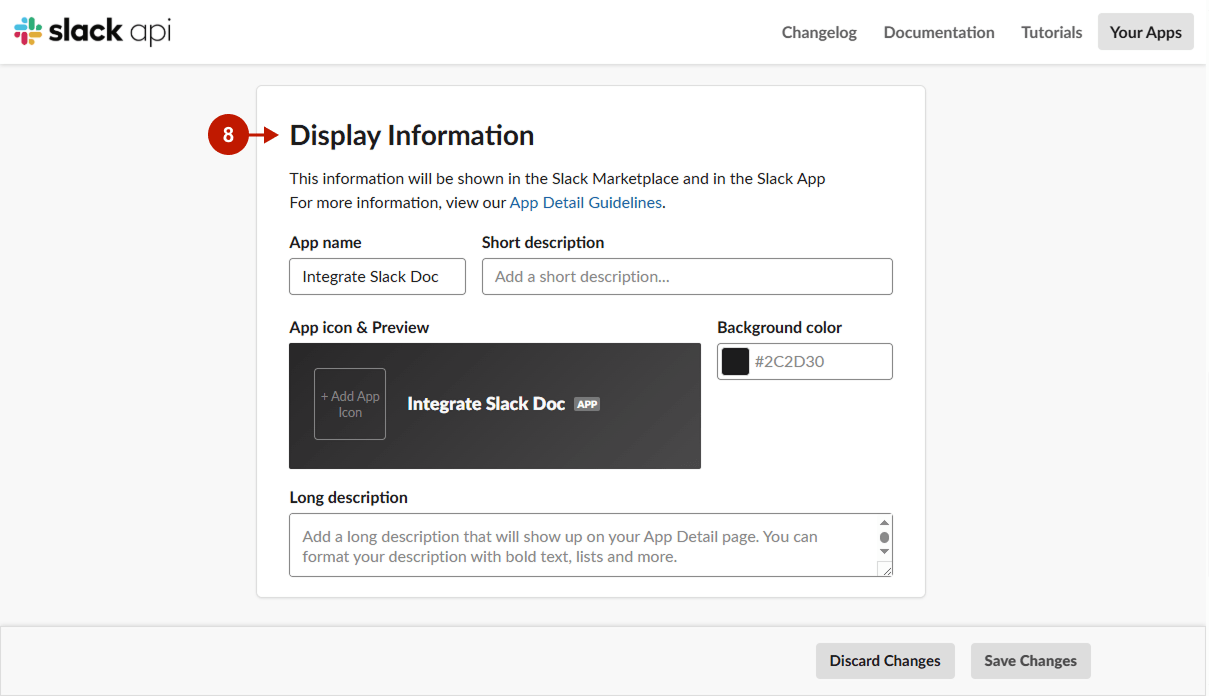Open the Documentation menu item
This screenshot has width=1209, height=696.
[939, 32]
